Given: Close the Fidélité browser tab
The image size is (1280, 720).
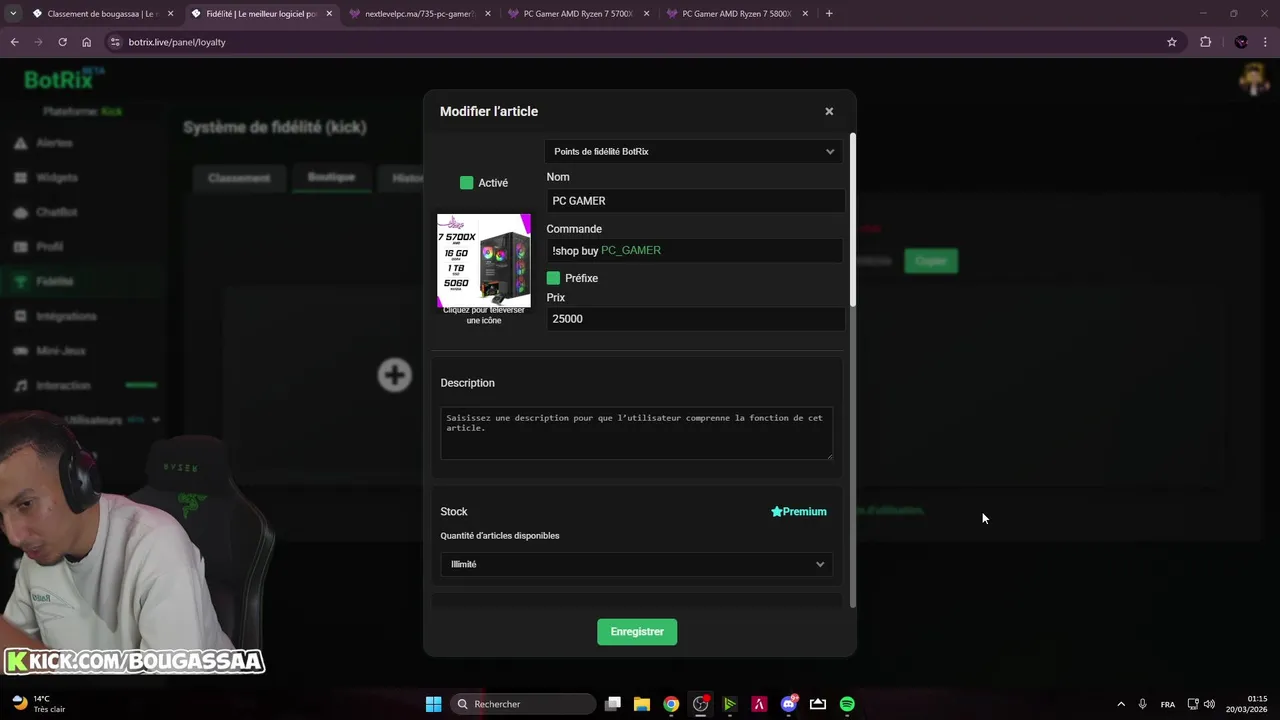Looking at the screenshot, I should coord(329,14).
